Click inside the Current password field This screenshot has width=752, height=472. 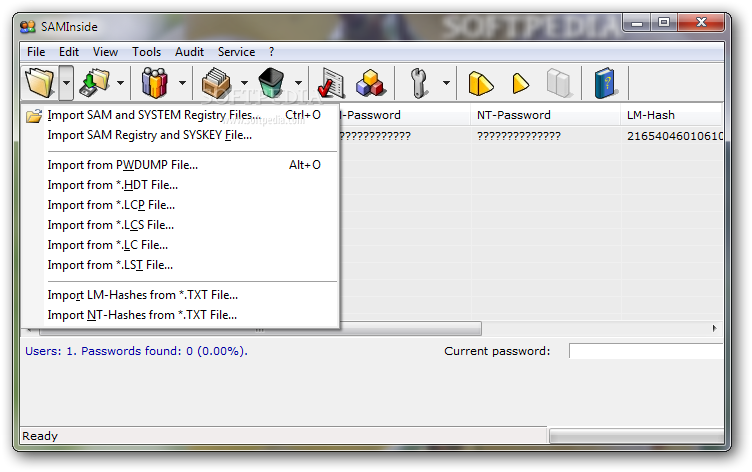[x=646, y=351]
